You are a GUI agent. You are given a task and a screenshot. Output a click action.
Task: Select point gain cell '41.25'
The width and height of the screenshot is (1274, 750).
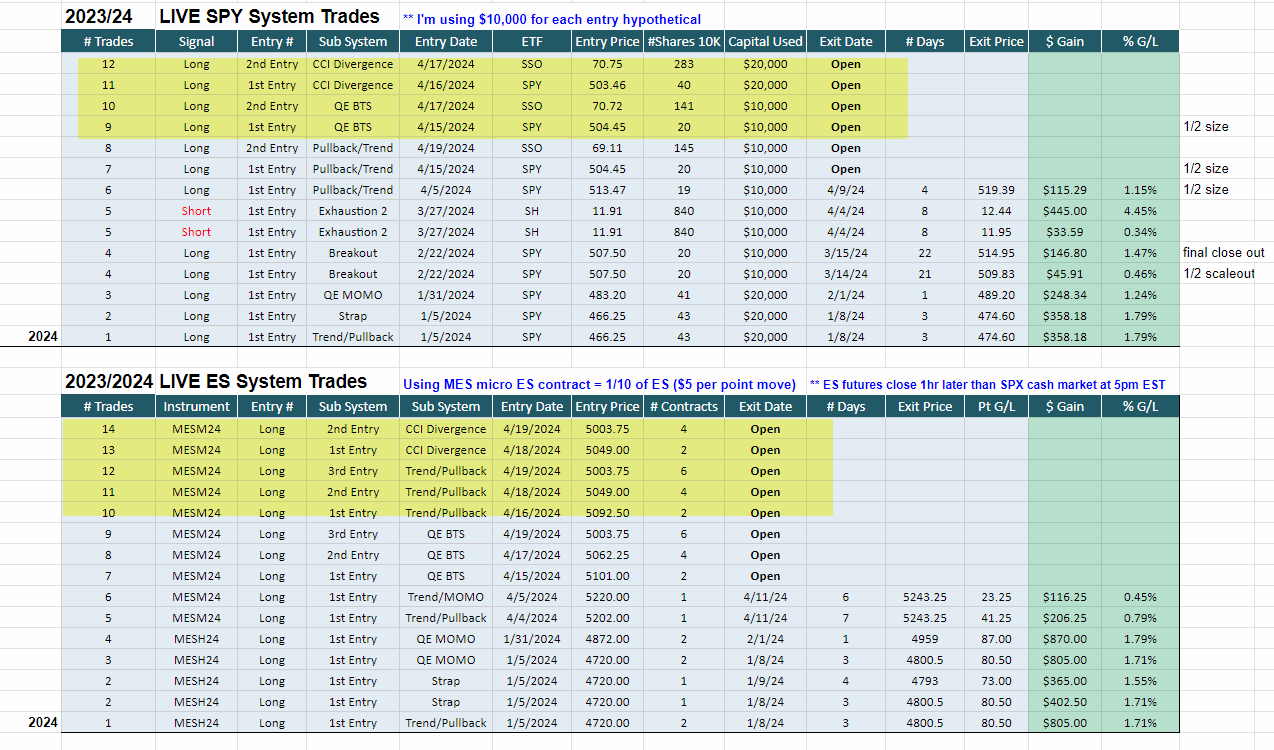coord(996,618)
